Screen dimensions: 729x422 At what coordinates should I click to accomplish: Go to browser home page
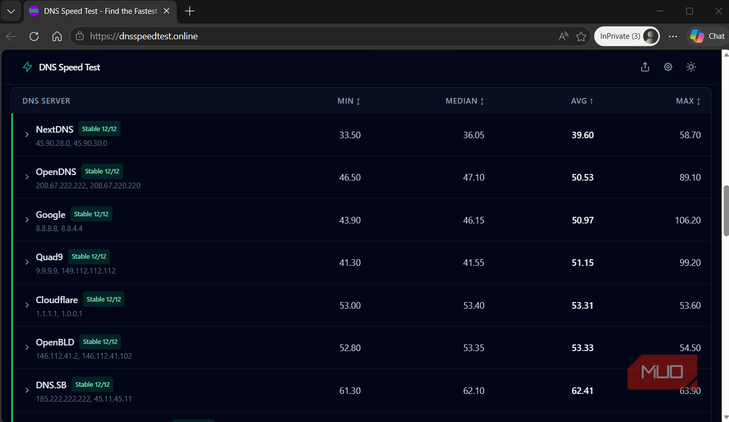pyautogui.click(x=57, y=36)
